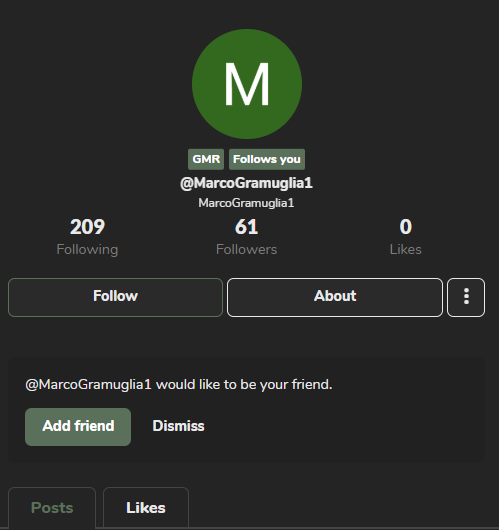Click the GMR badge
Image resolution: width=499 pixels, height=530 pixels.
(206, 159)
